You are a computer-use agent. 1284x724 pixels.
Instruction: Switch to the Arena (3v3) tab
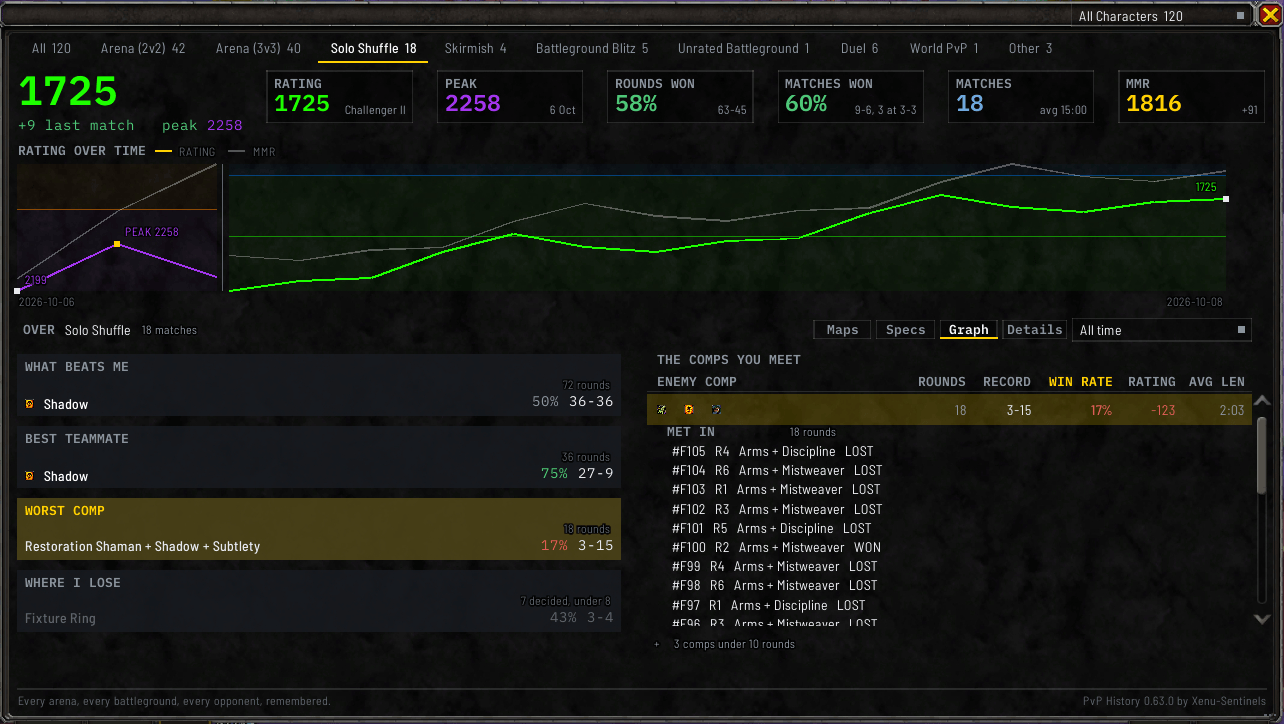coord(258,48)
